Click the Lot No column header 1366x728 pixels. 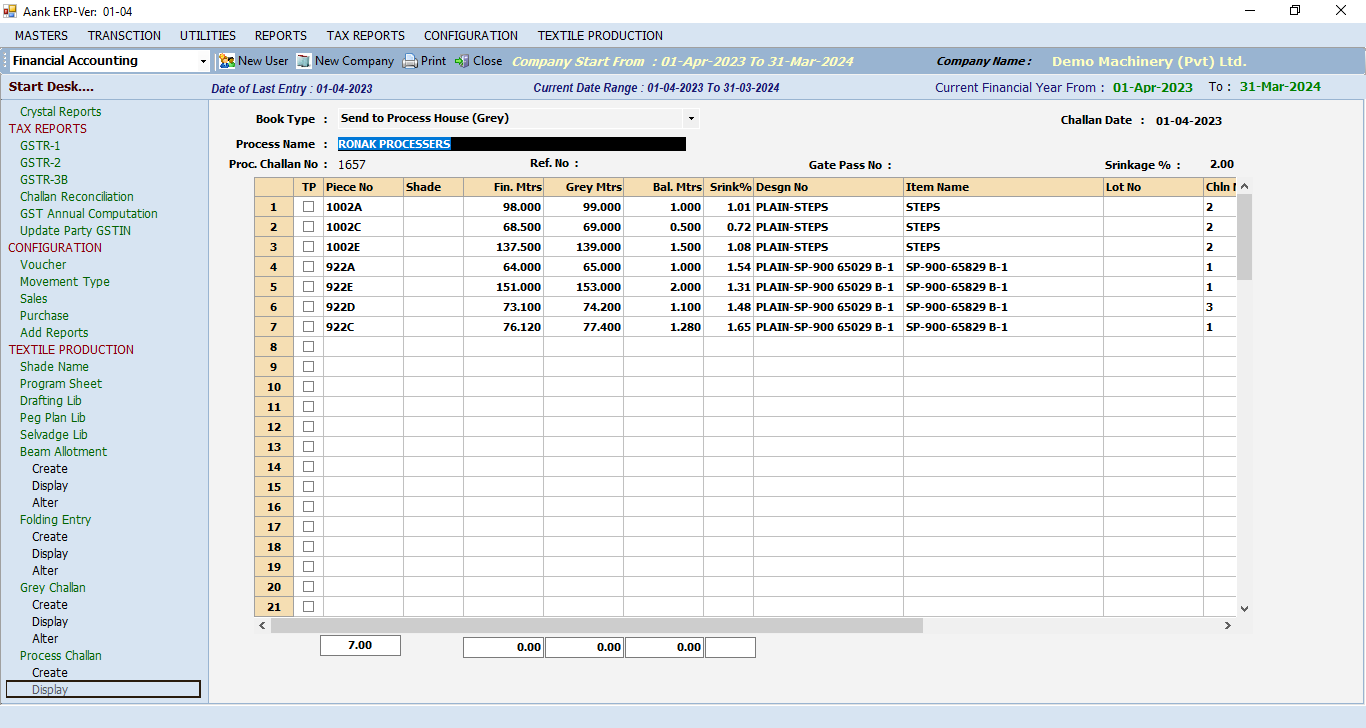click(1153, 187)
